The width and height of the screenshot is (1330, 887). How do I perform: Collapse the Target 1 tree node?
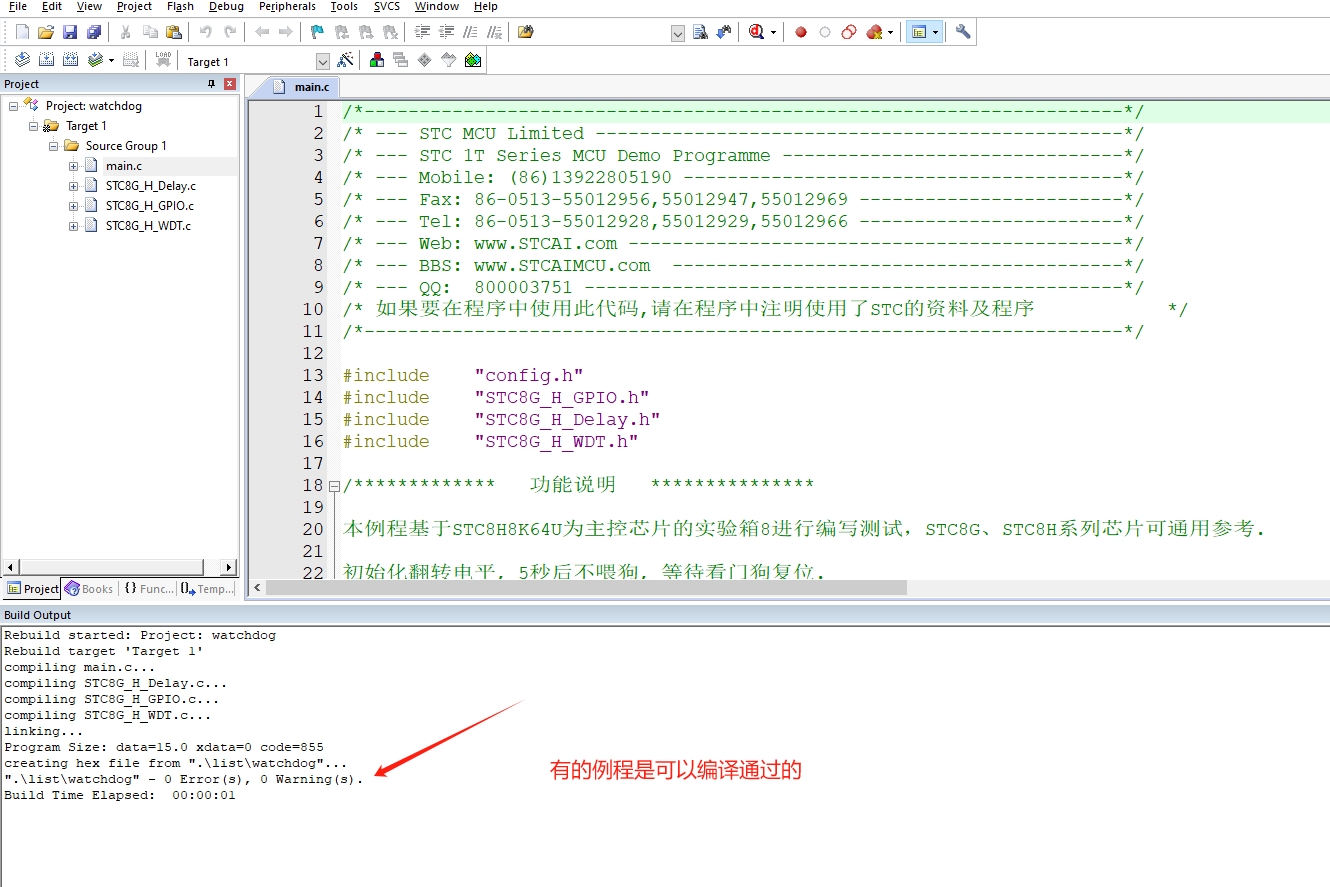33,126
